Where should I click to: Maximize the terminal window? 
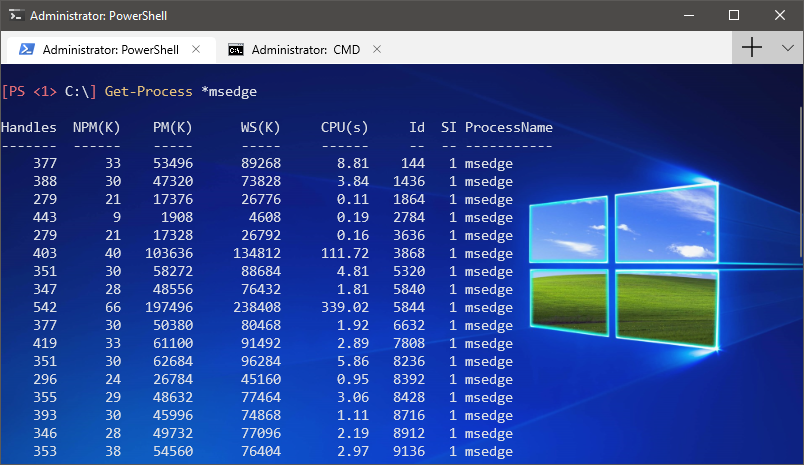click(x=734, y=15)
